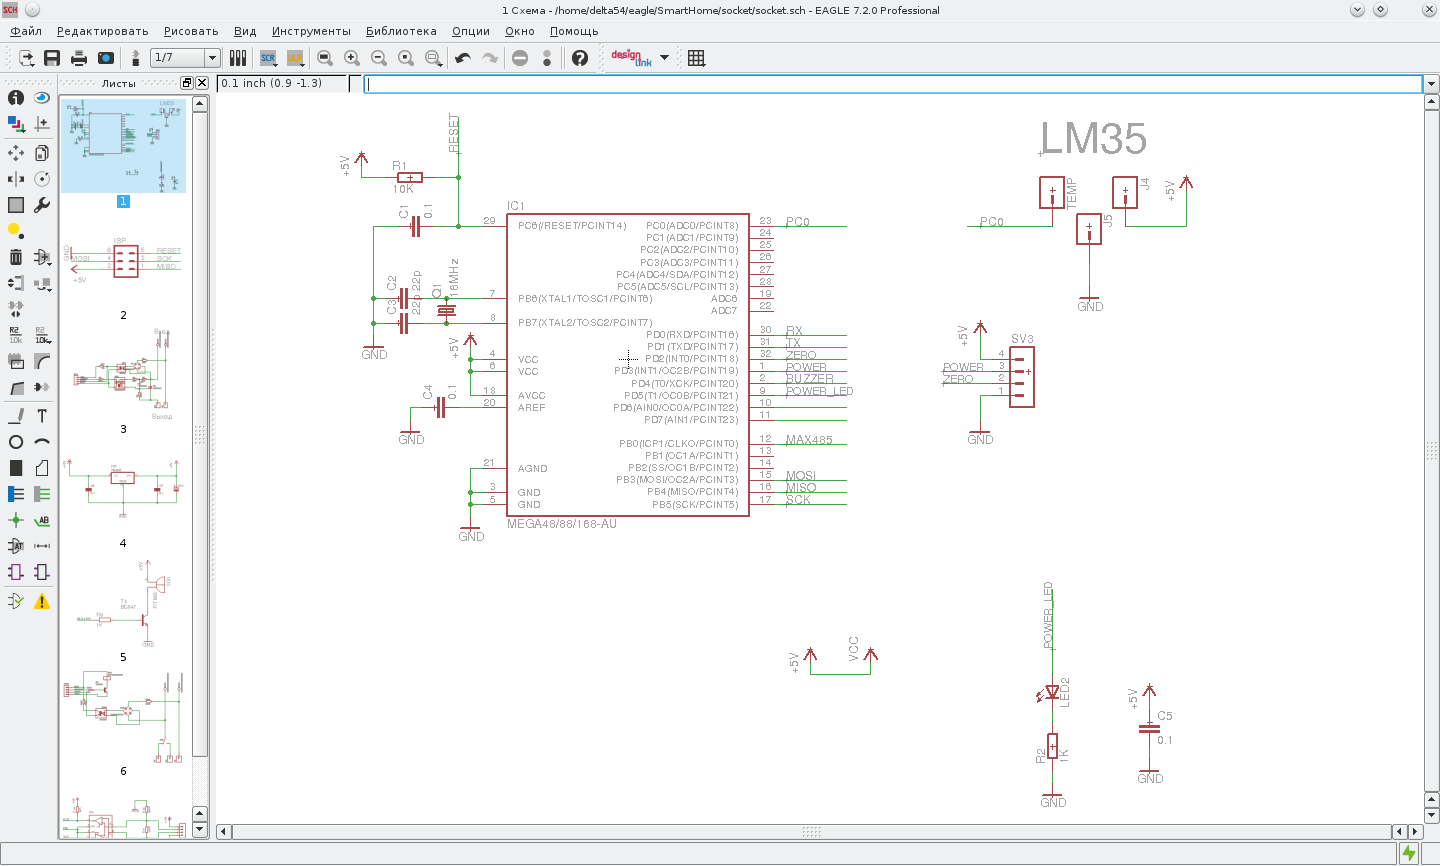1440x866 pixels.
Task: Run ERC warning triangle check
Action: [42, 601]
